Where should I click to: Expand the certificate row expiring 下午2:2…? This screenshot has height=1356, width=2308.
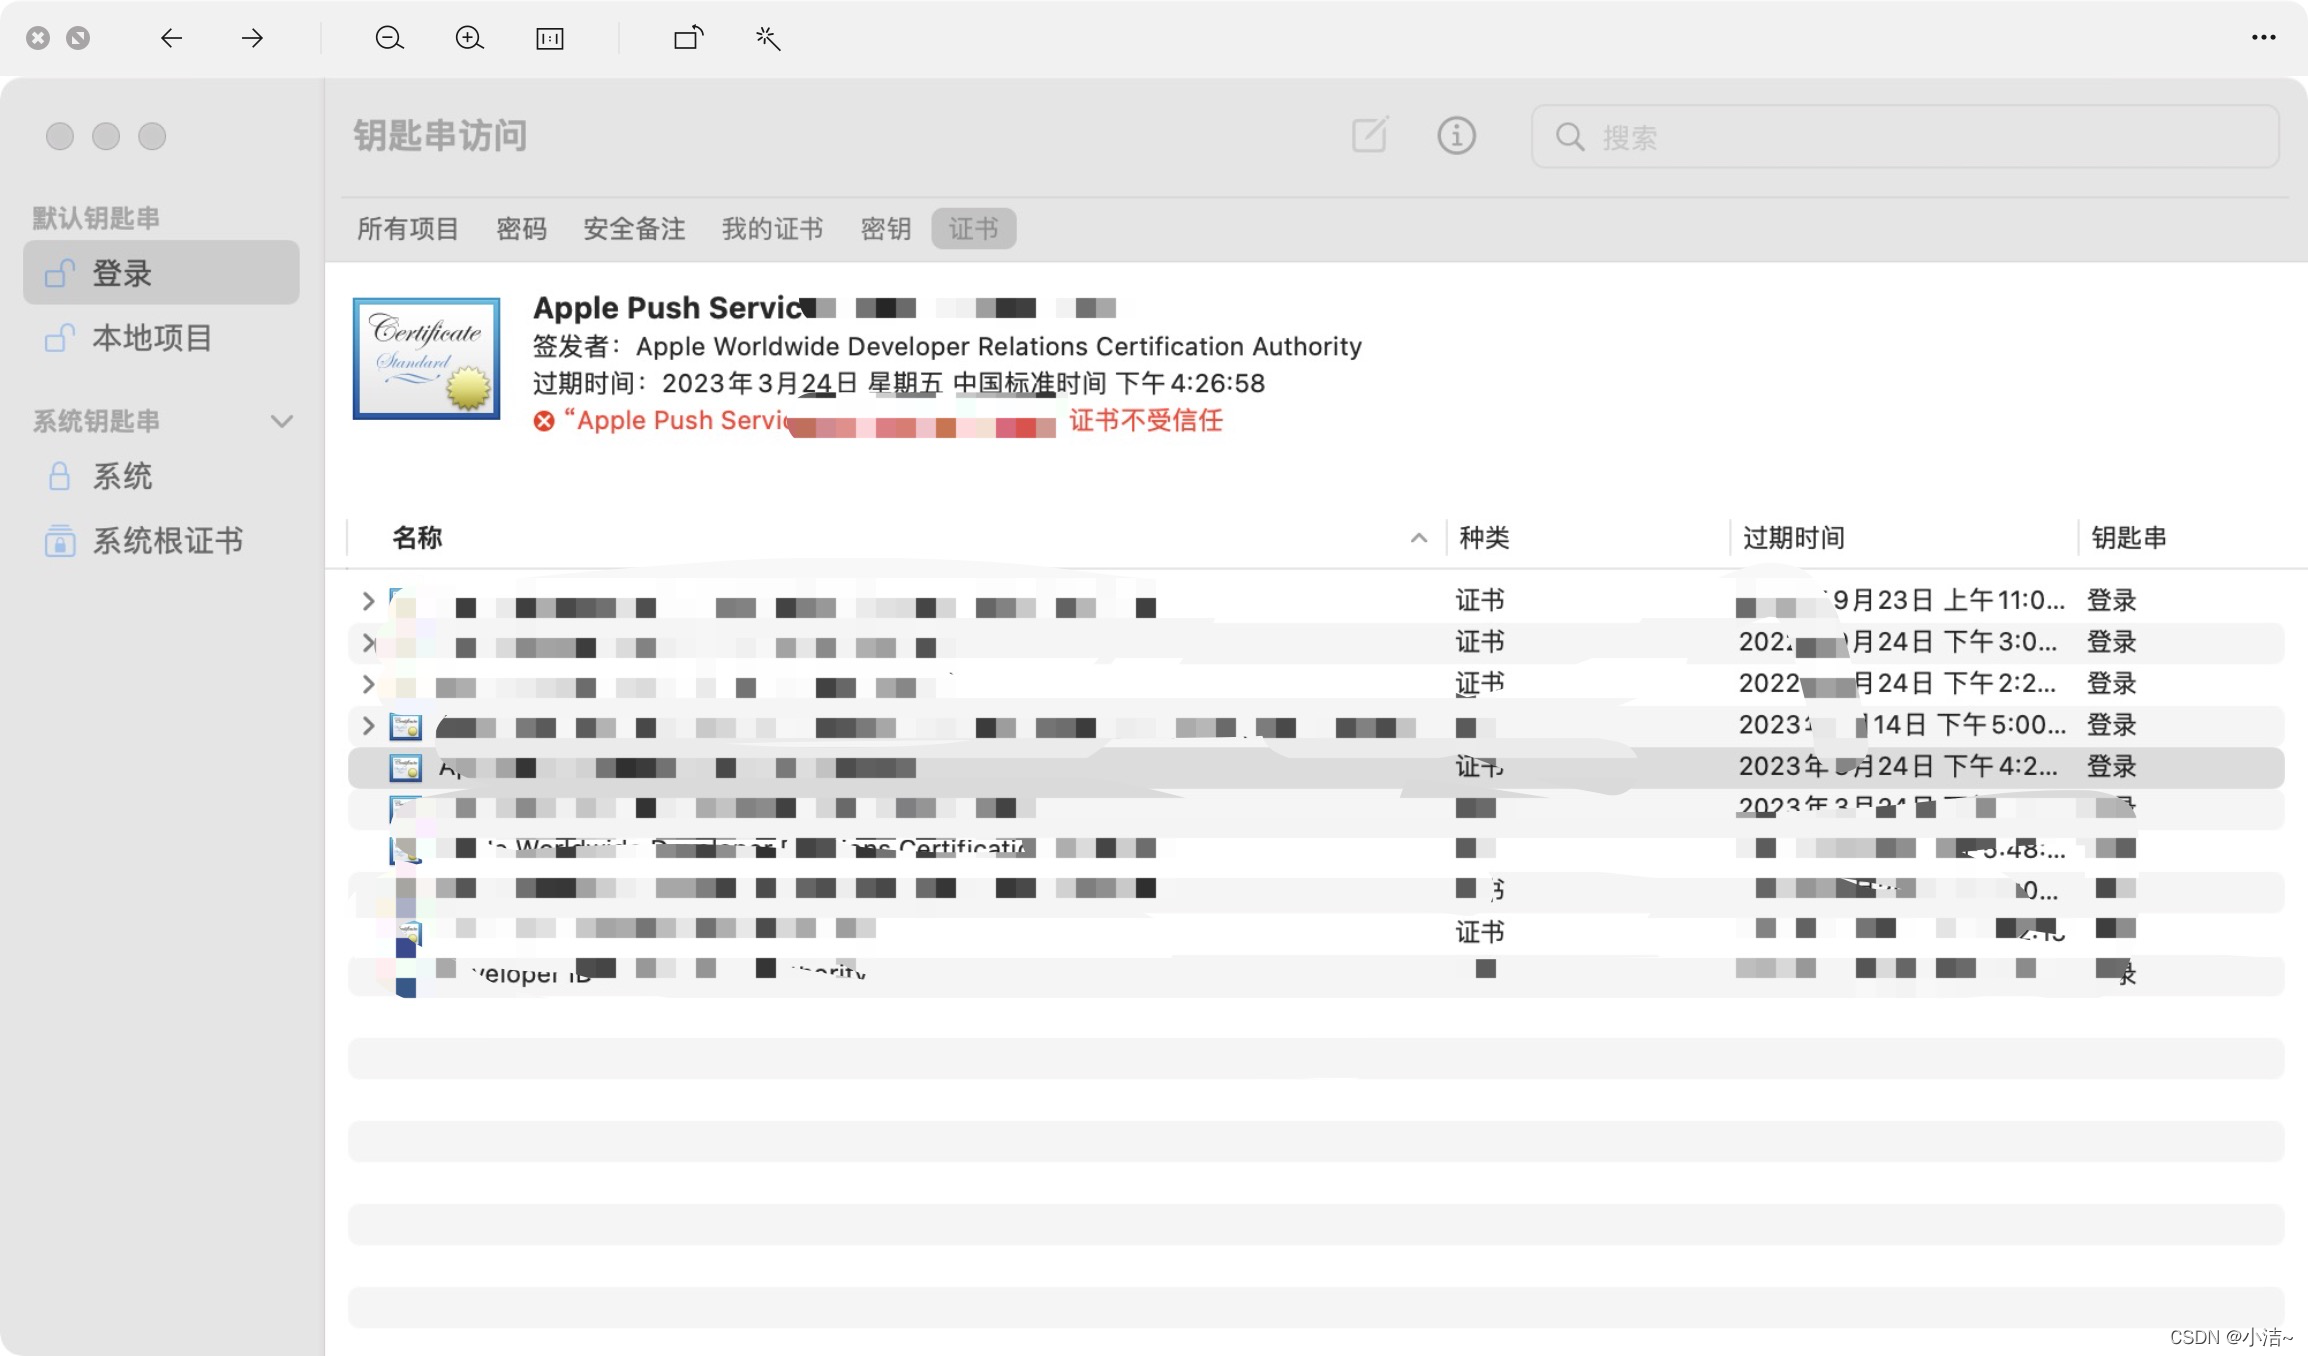tap(368, 684)
